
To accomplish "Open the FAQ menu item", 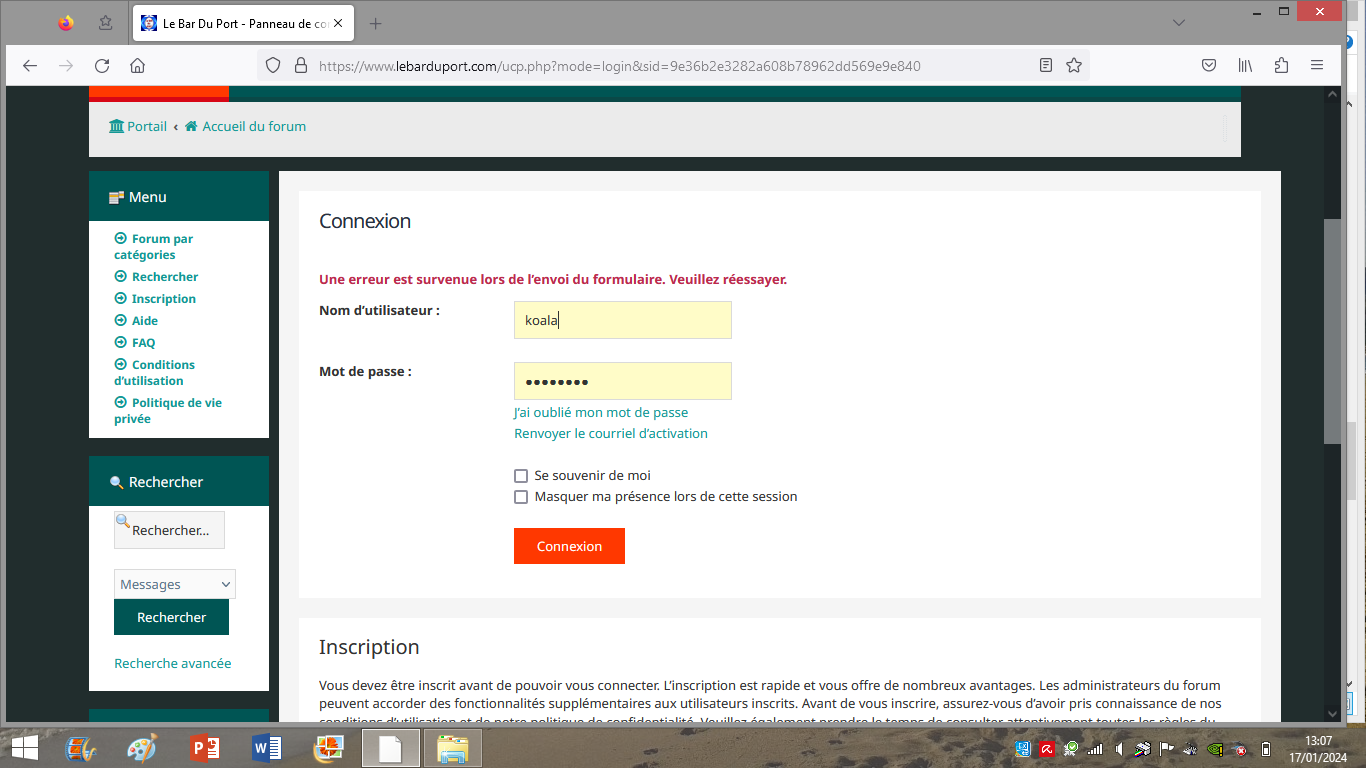I will (143, 343).
